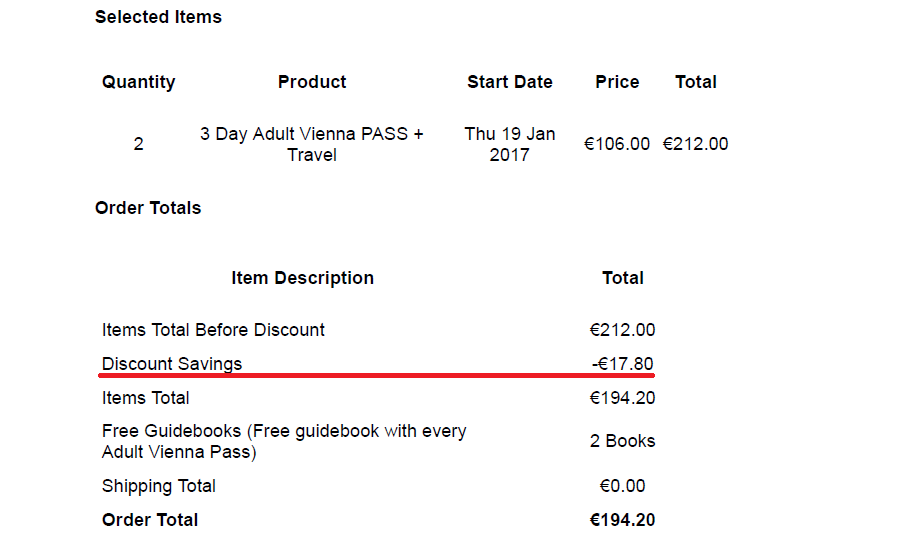Viewport: 902px width, 538px height.
Task: Click the Product column header
Action: (312, 82)
